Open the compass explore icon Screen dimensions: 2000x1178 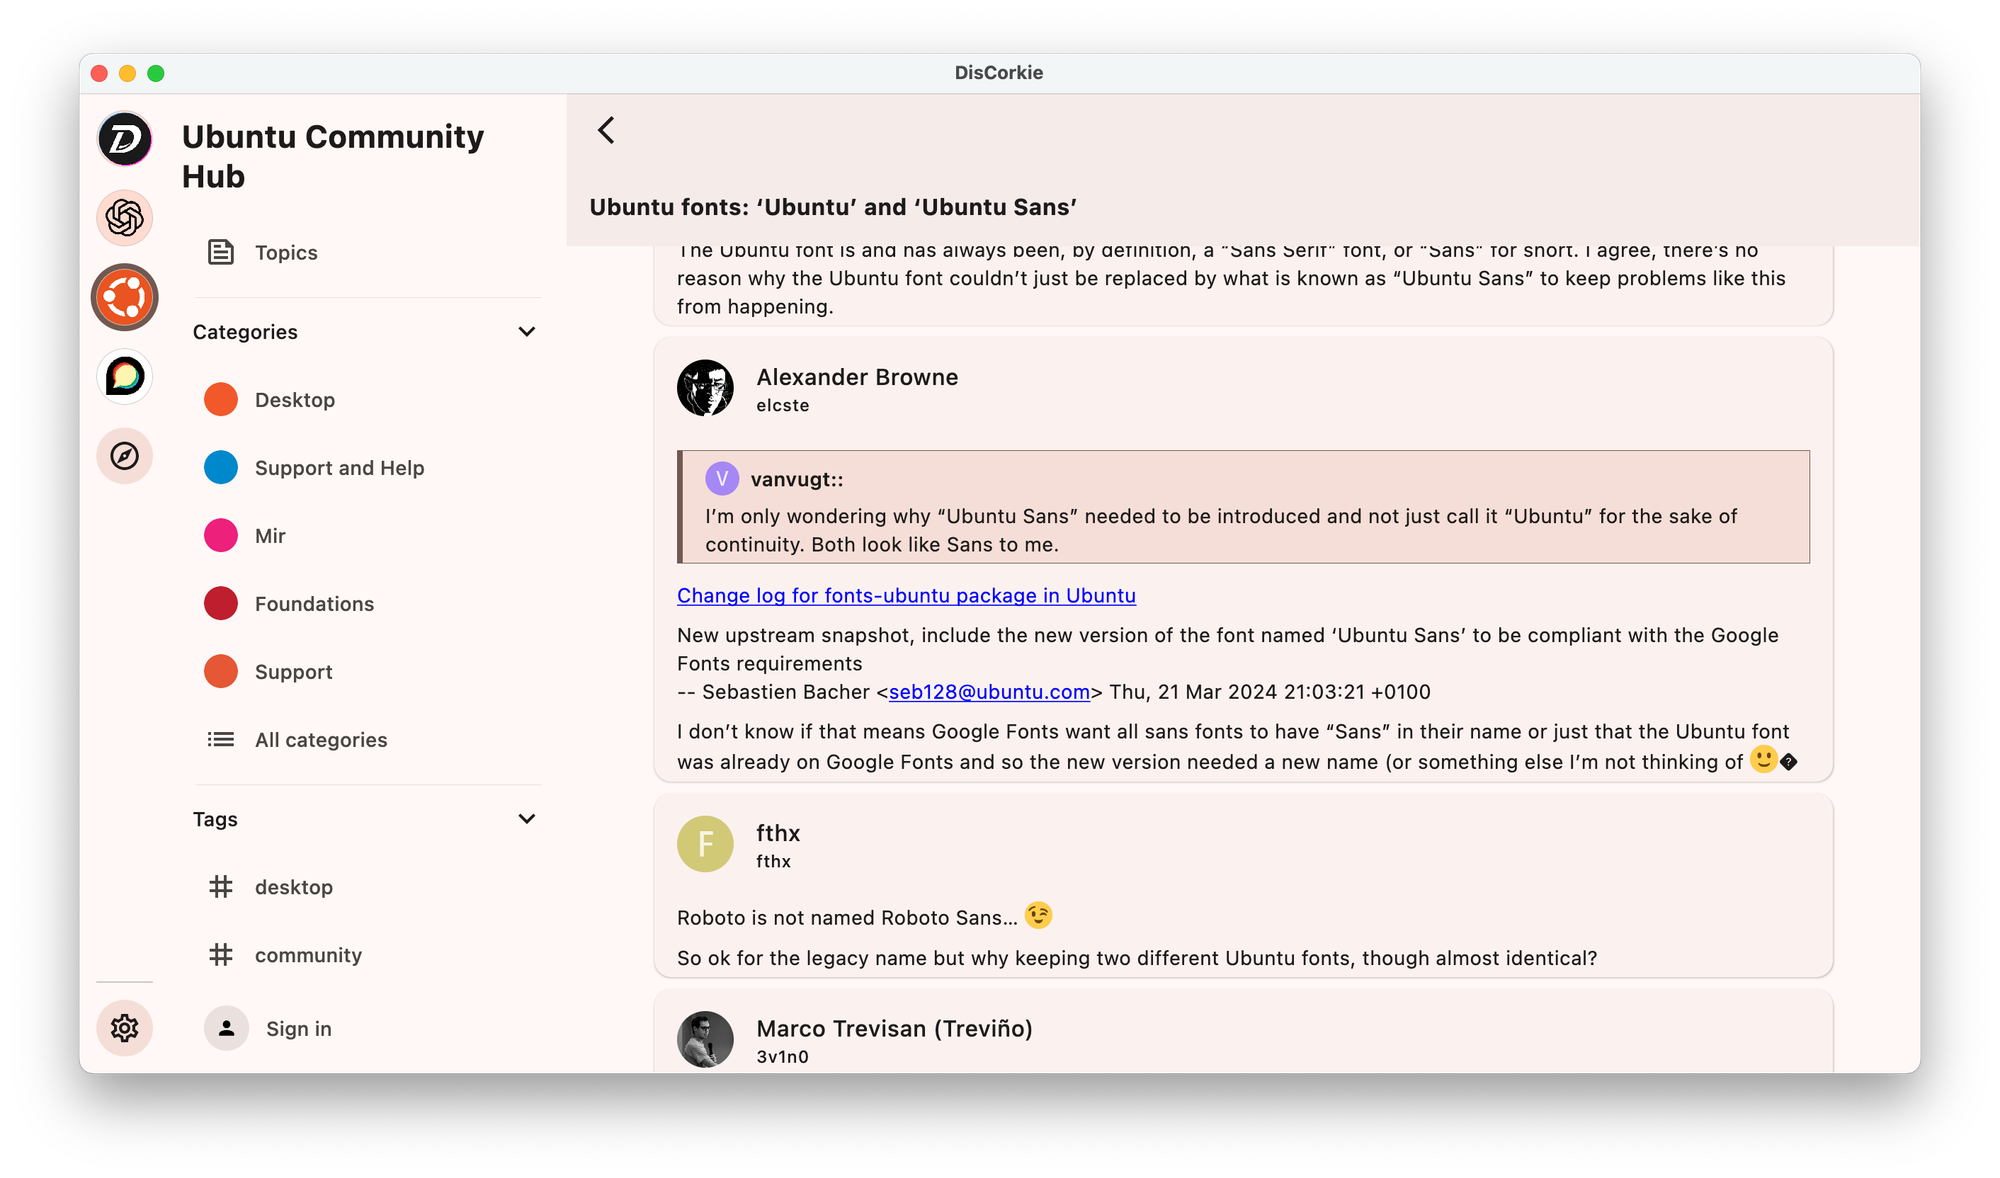click(124, 456)
